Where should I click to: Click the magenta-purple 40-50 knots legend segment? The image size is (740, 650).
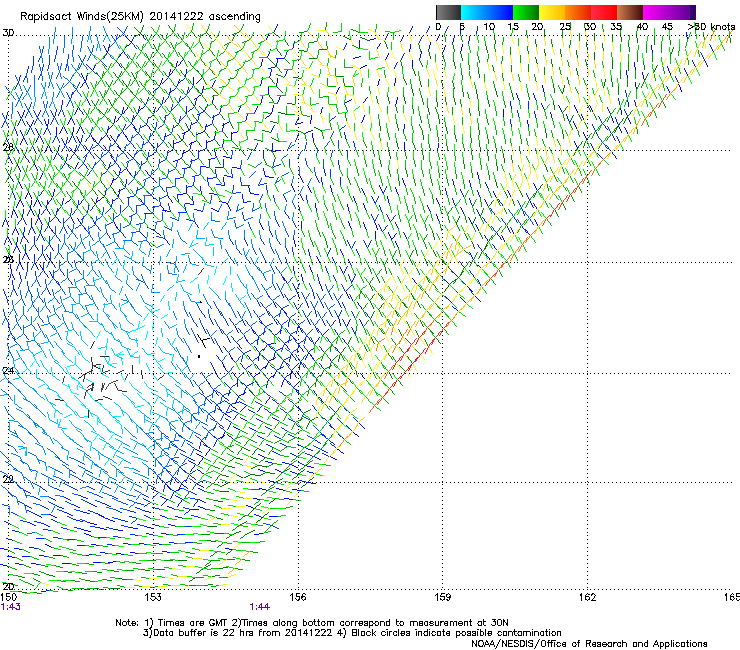pyautogui.click(x=669, y=12)
